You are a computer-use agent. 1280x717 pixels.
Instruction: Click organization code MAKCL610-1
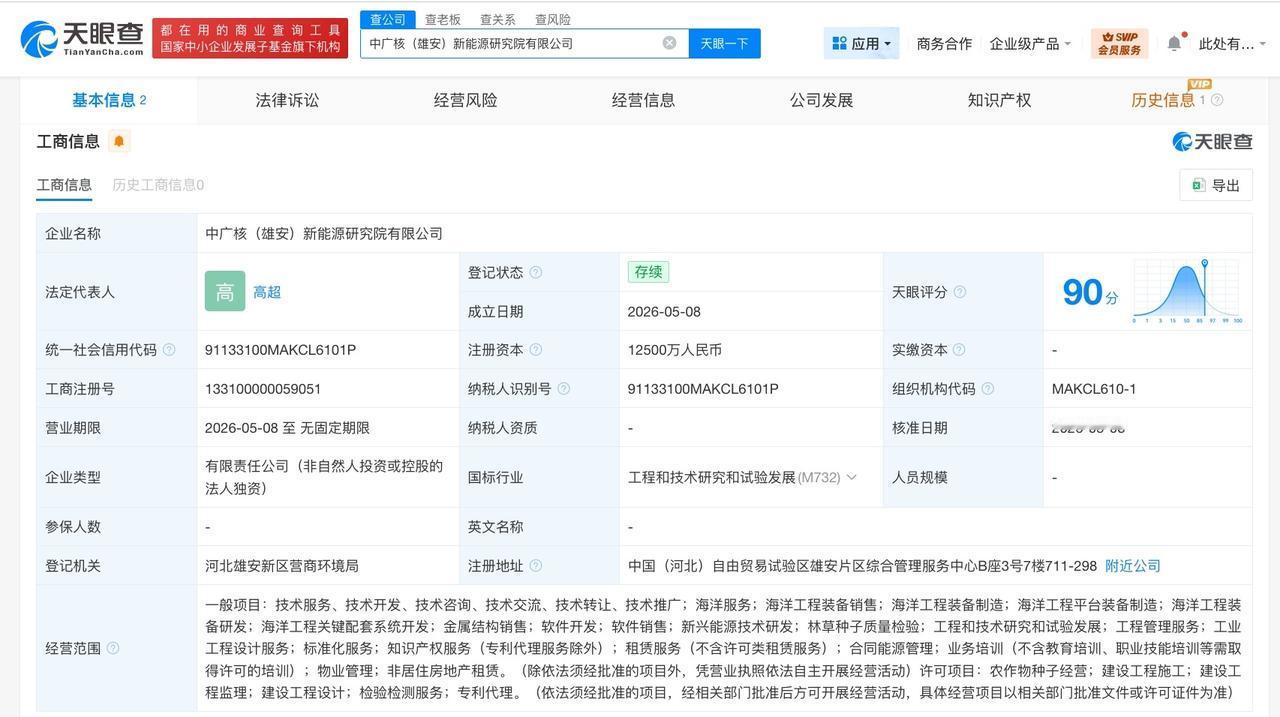[x=1094, y=389]
